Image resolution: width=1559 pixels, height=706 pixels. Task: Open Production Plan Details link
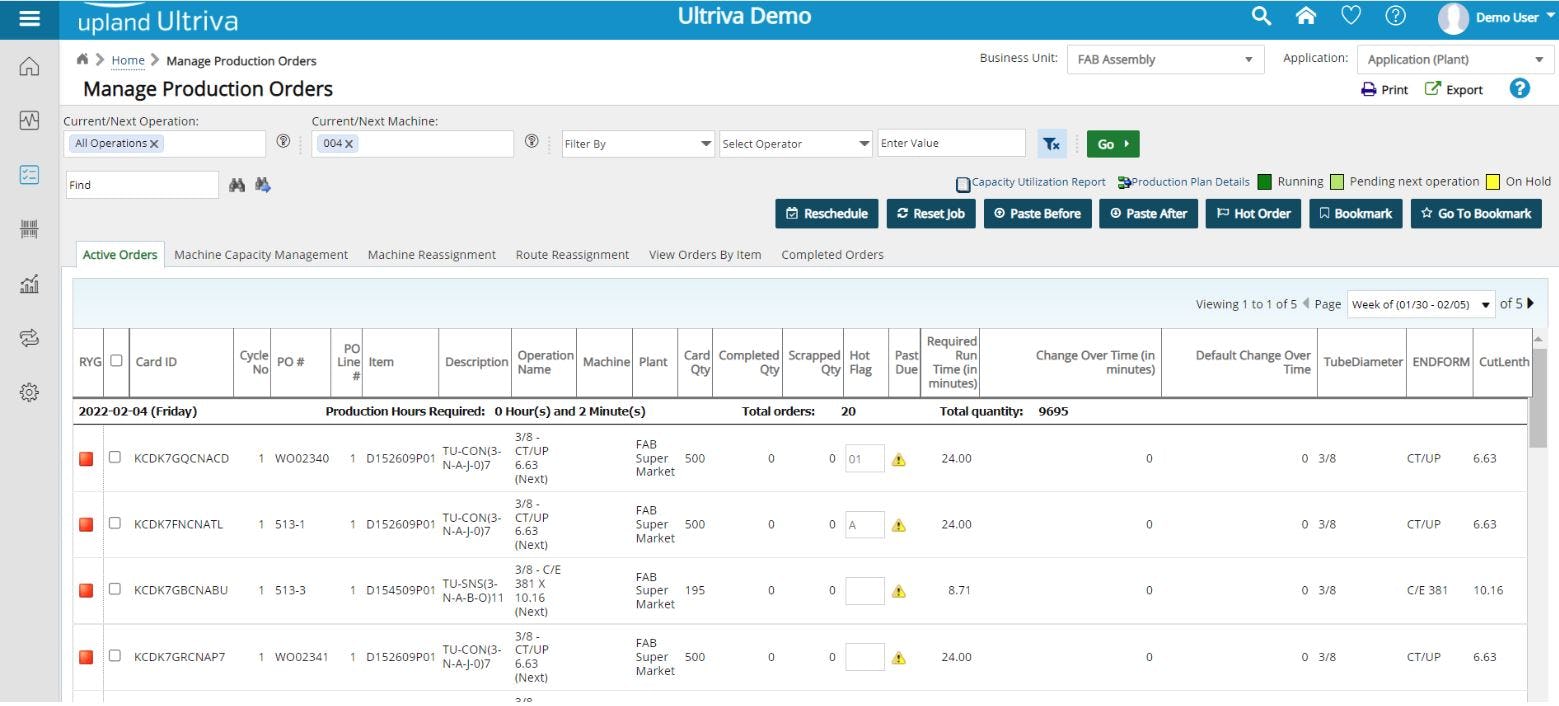pyautogui.click(x=1190, y=182)
